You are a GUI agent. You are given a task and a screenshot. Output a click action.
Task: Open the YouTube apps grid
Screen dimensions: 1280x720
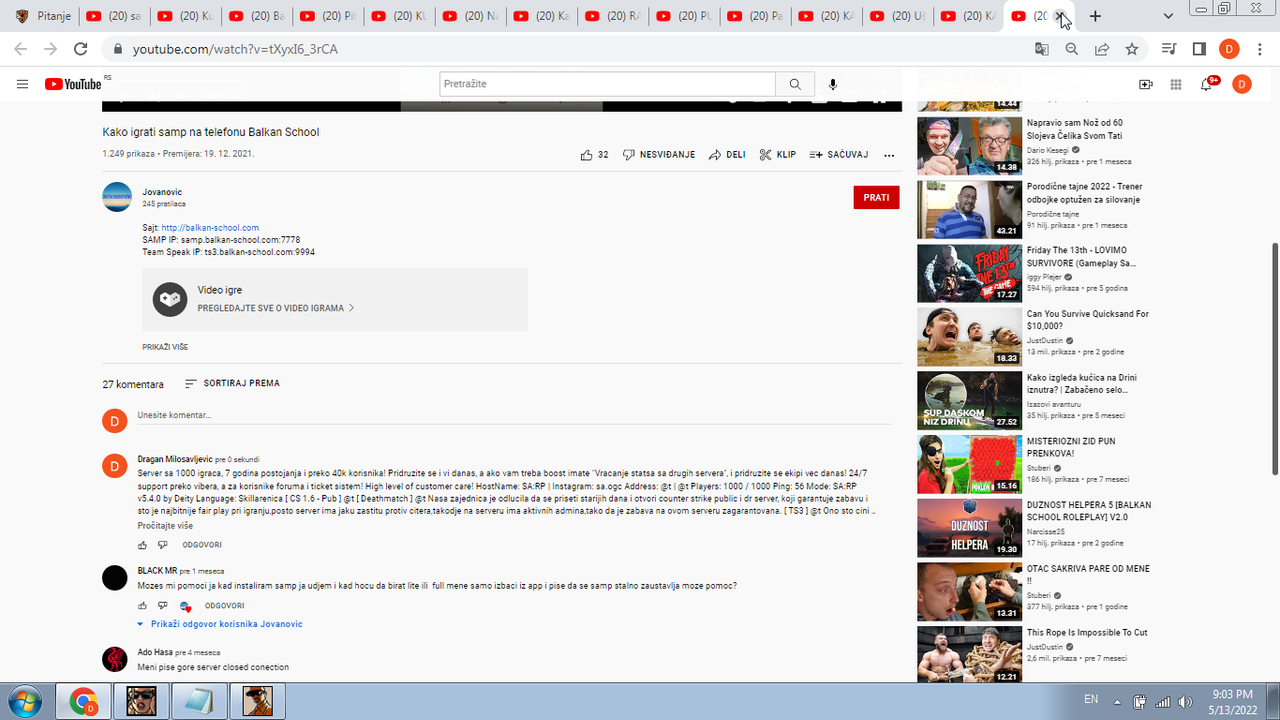tap(1176, 84)
